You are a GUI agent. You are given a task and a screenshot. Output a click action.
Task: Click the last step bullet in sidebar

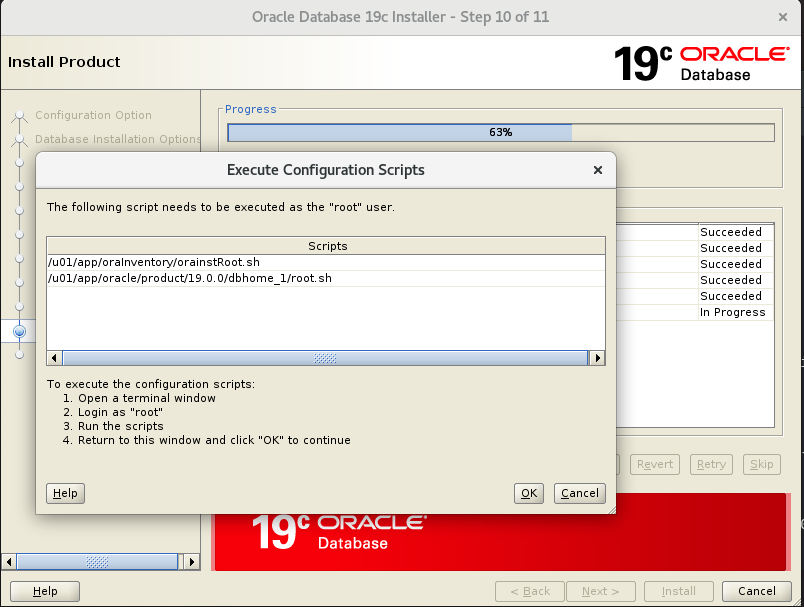(x=19, y=354)
